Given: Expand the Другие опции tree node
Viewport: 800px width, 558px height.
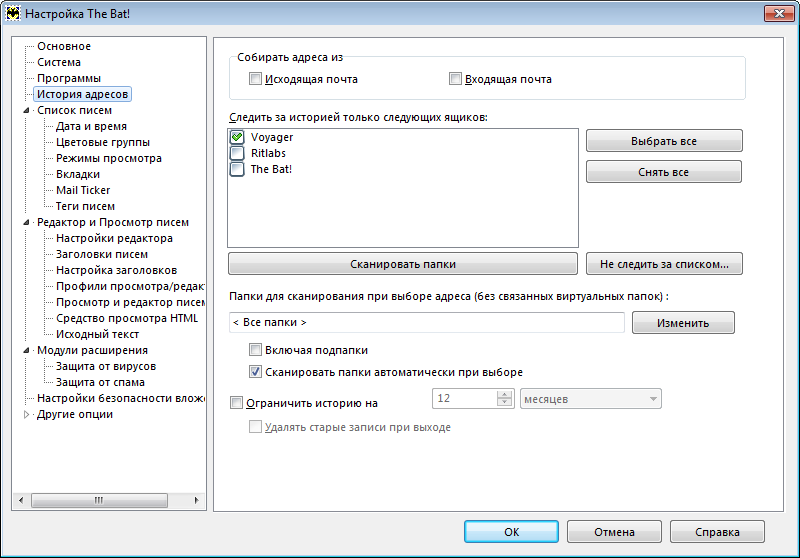Looking at the screenshot, I should [27, 414].
